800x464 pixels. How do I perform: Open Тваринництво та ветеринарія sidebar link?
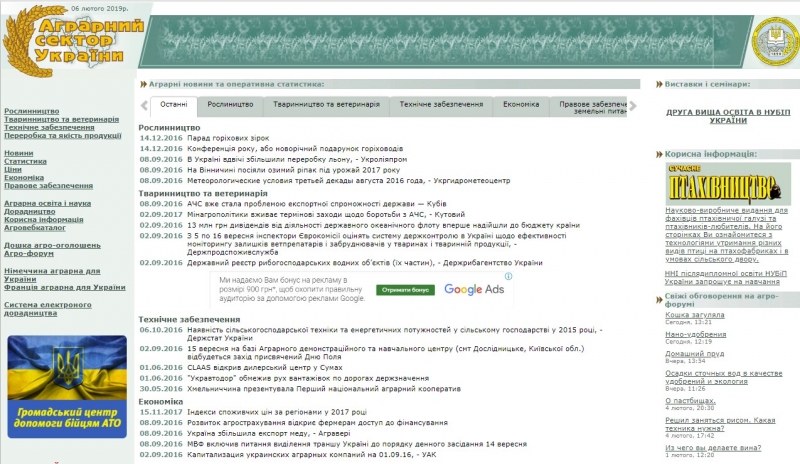pyautogui.click(x=61, y=119)
